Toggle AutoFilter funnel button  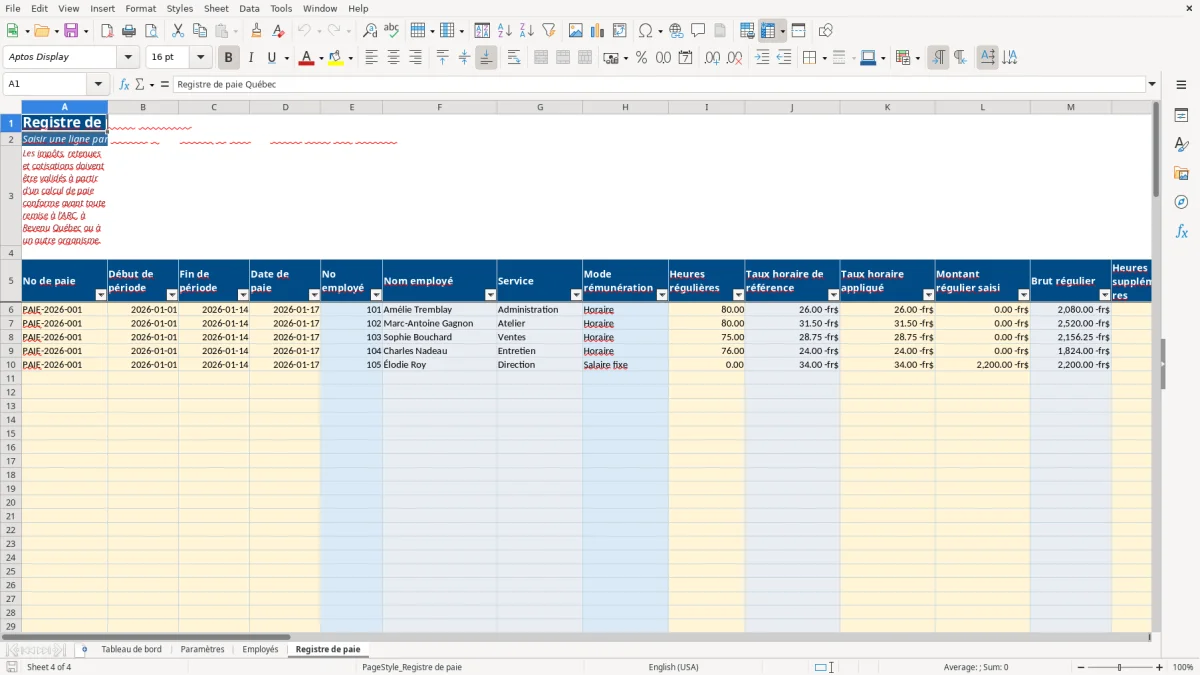pos(549,31)
